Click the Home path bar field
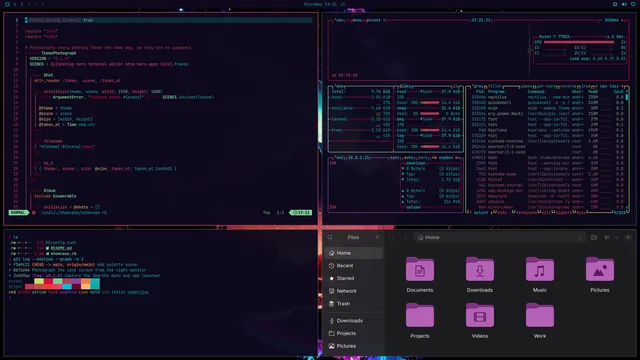The height and width of the screenshot is (360, 640). pos(500,237)
